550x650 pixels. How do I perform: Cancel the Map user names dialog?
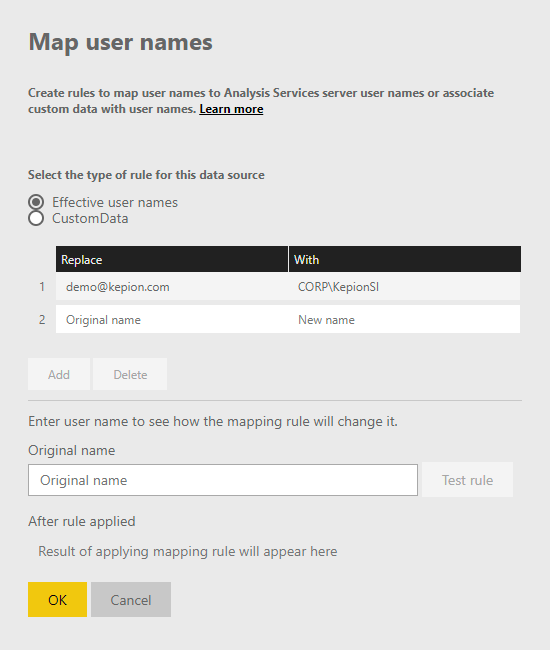point(131,599)
